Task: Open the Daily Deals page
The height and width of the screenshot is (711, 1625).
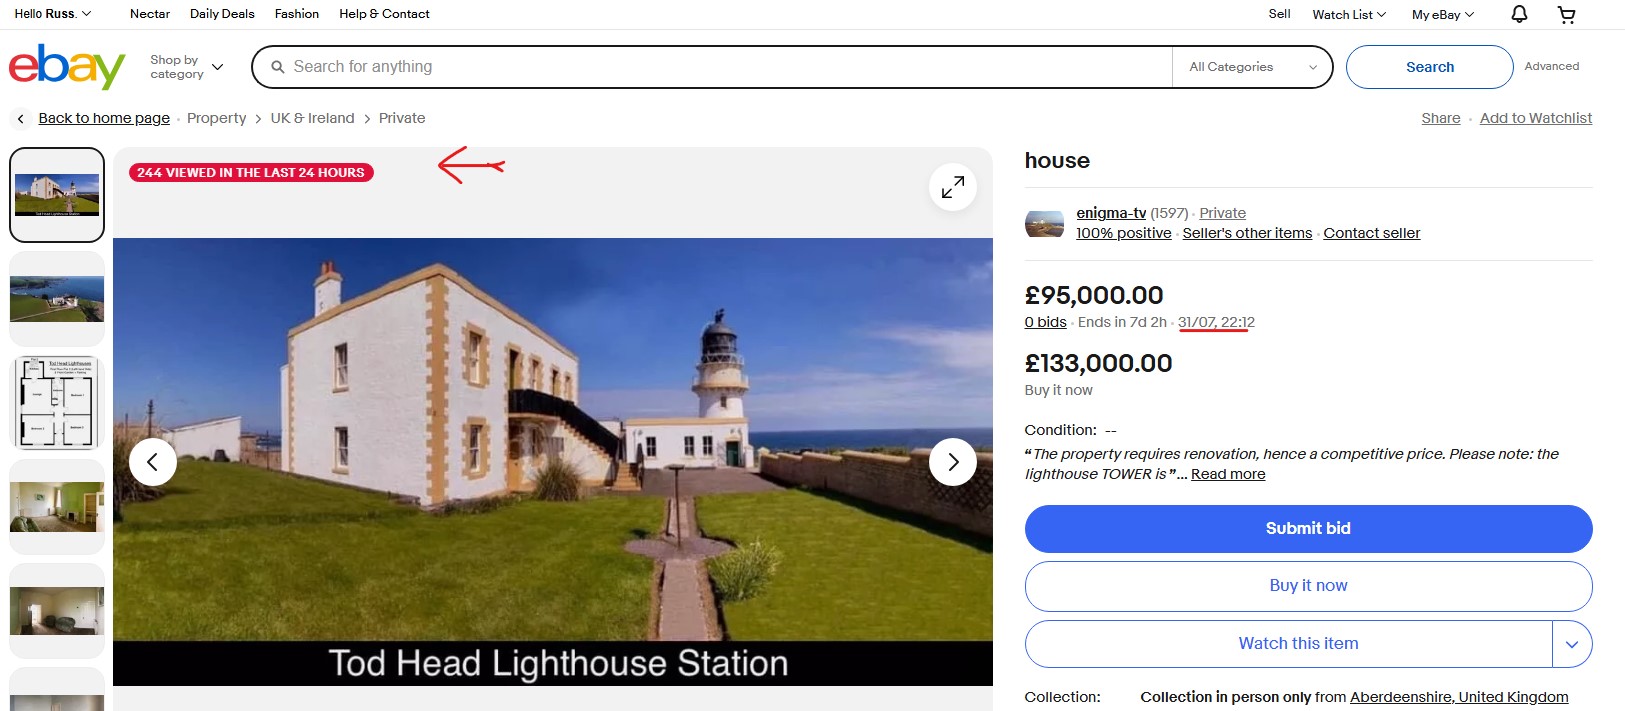Action: pyautogui.click(x=222, y=14)
